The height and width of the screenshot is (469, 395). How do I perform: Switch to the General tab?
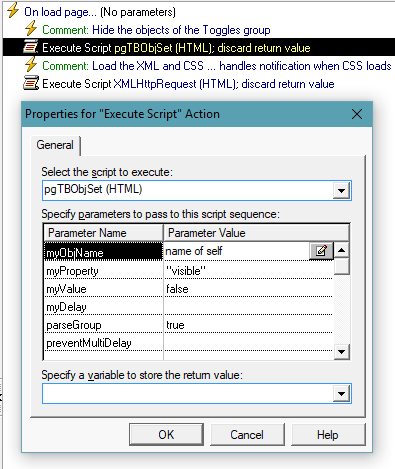(55, 145)
